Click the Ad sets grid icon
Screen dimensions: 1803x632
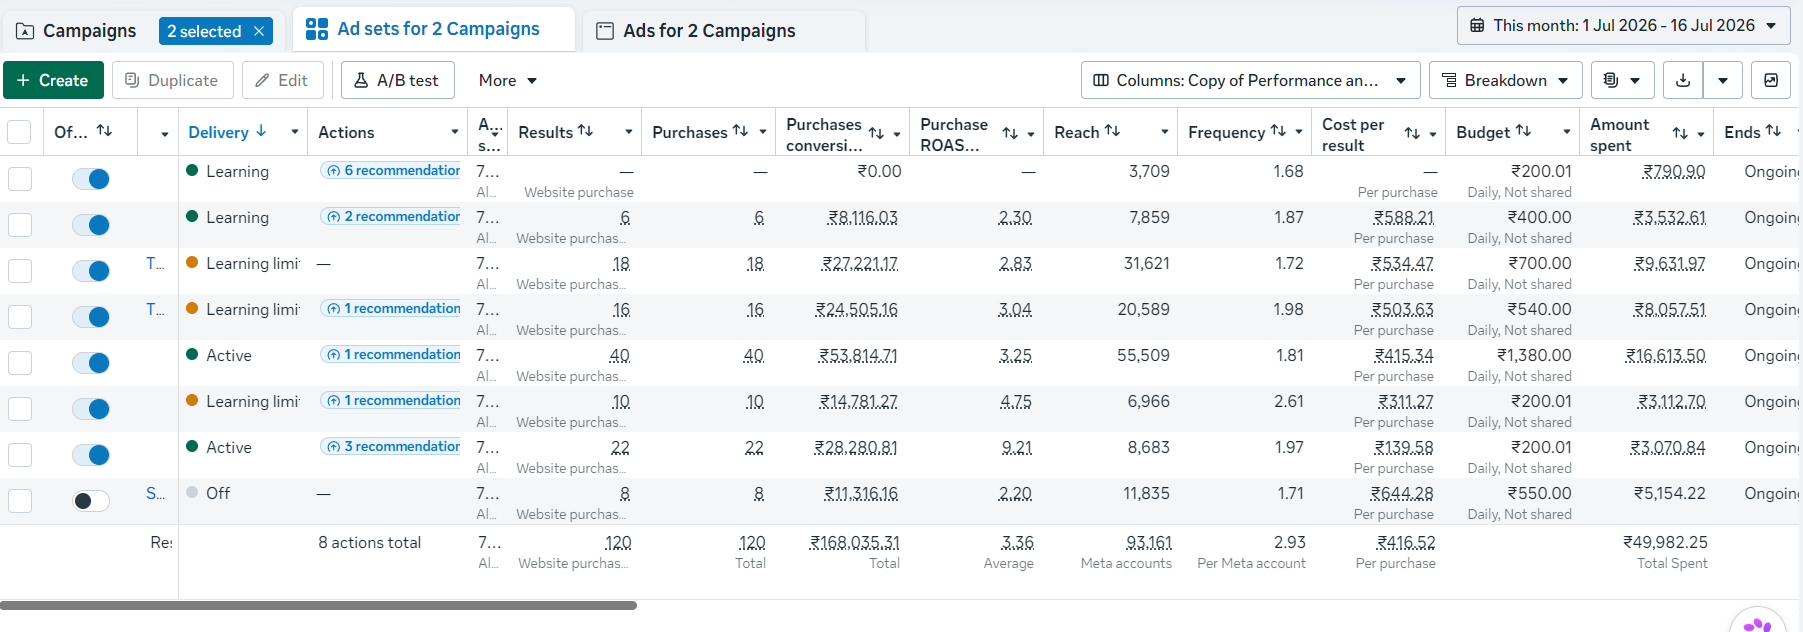[x=317, y=29]
